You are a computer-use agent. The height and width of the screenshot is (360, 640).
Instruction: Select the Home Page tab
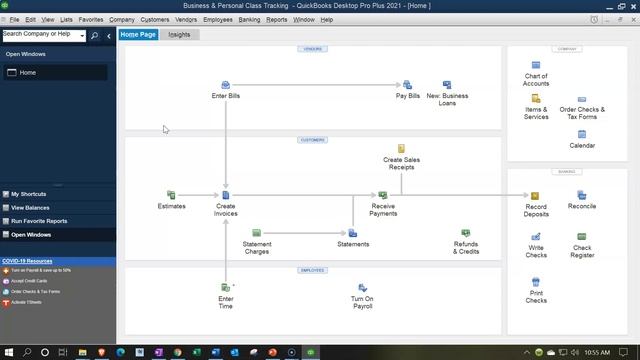coord(138,35)
